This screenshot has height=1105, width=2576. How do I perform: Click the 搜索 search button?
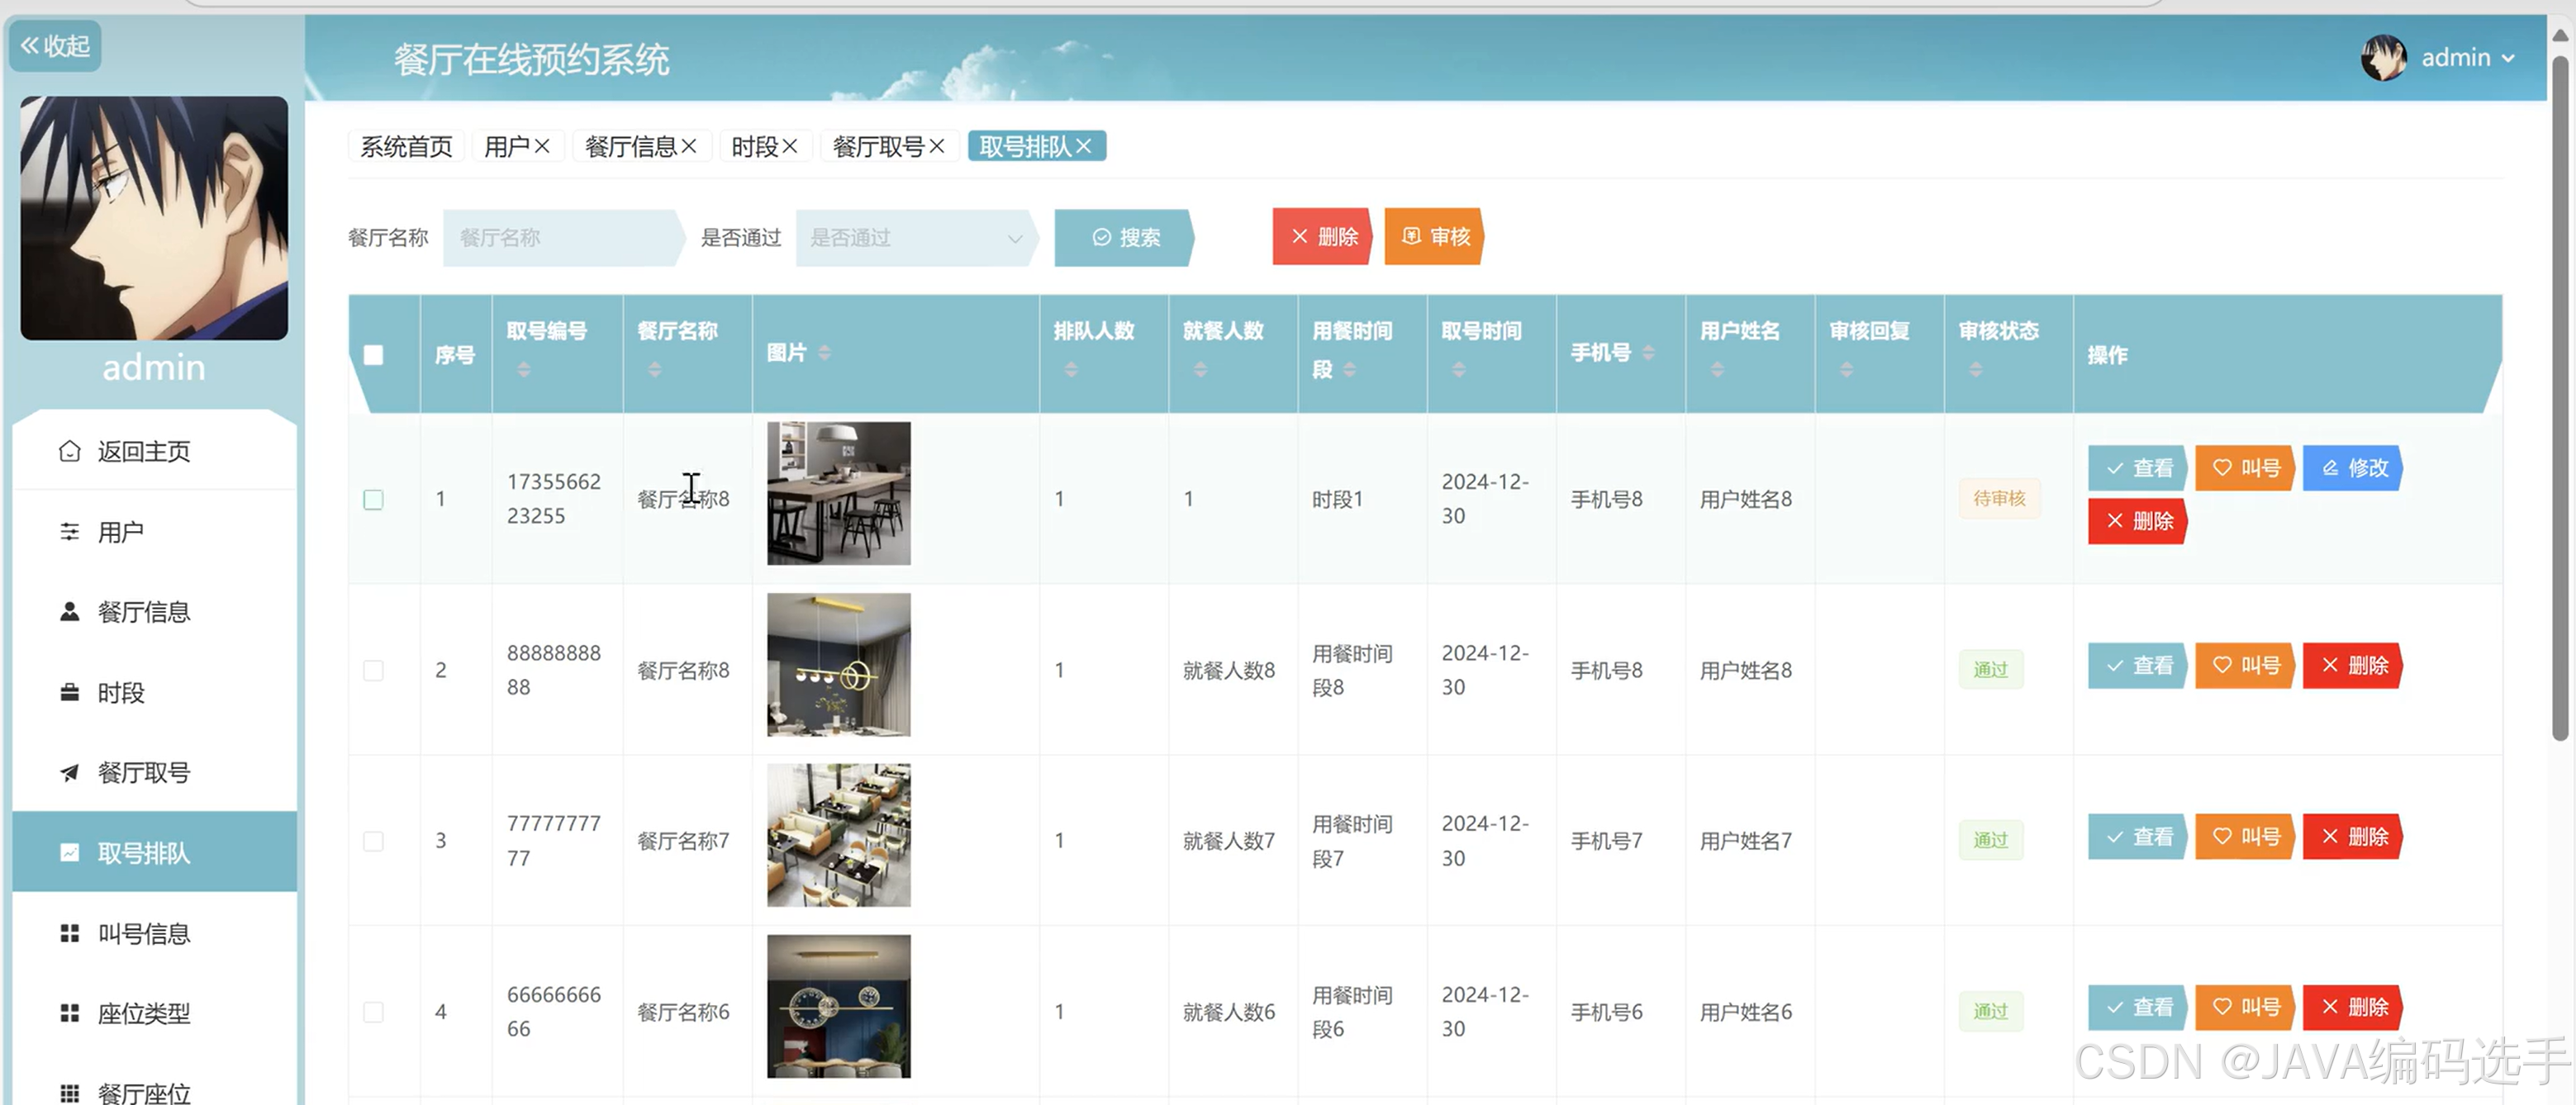tap(1124, 238)
